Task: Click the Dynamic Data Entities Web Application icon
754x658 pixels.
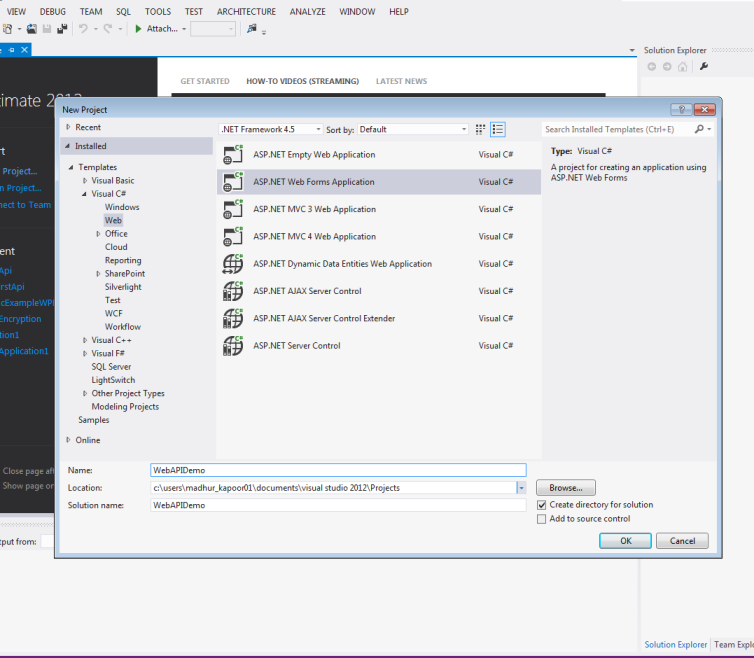Action: (233, 264)
